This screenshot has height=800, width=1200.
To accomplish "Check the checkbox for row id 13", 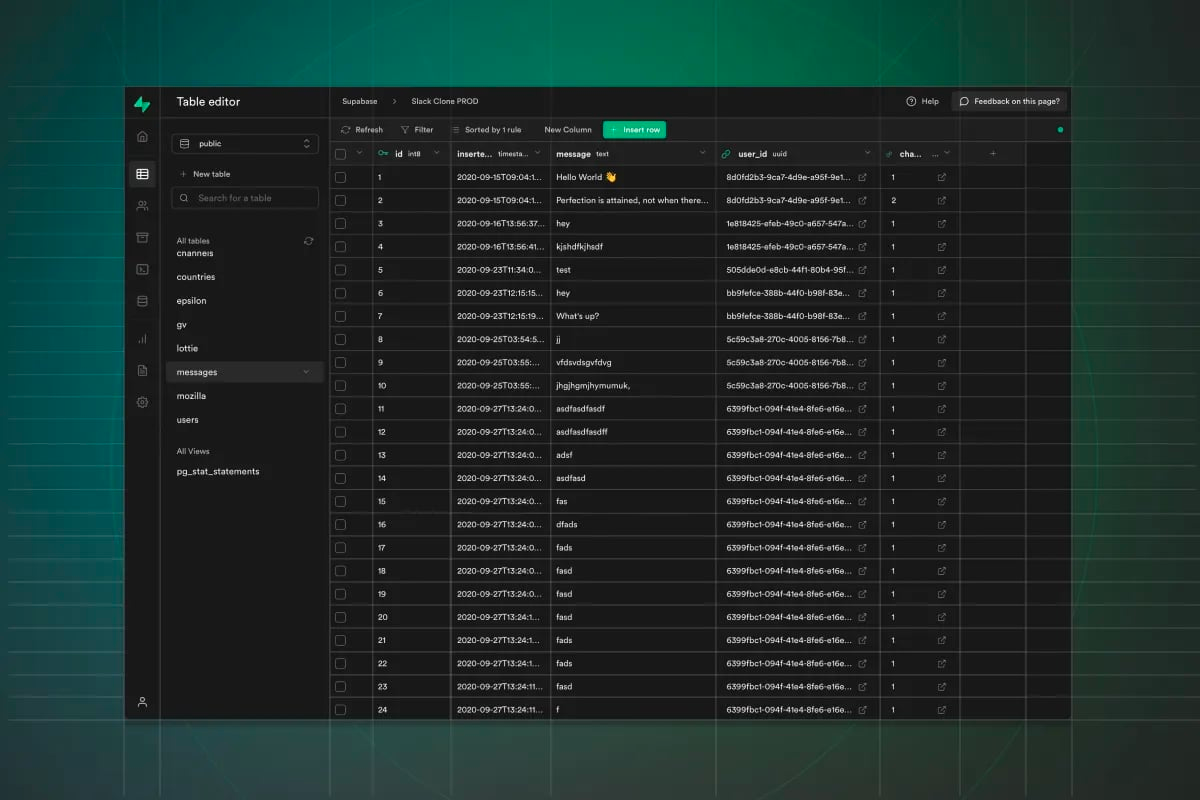I will pyautogui.click(x=341, y=455).
